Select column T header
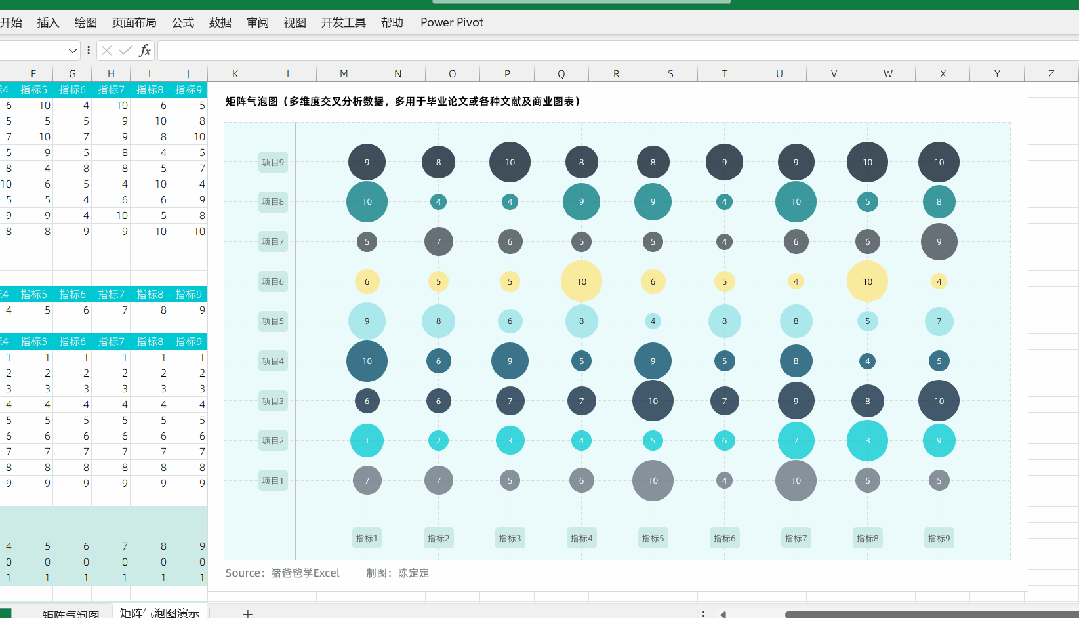The width and height of the screenshot is (1079, 618). coord(725,73)
